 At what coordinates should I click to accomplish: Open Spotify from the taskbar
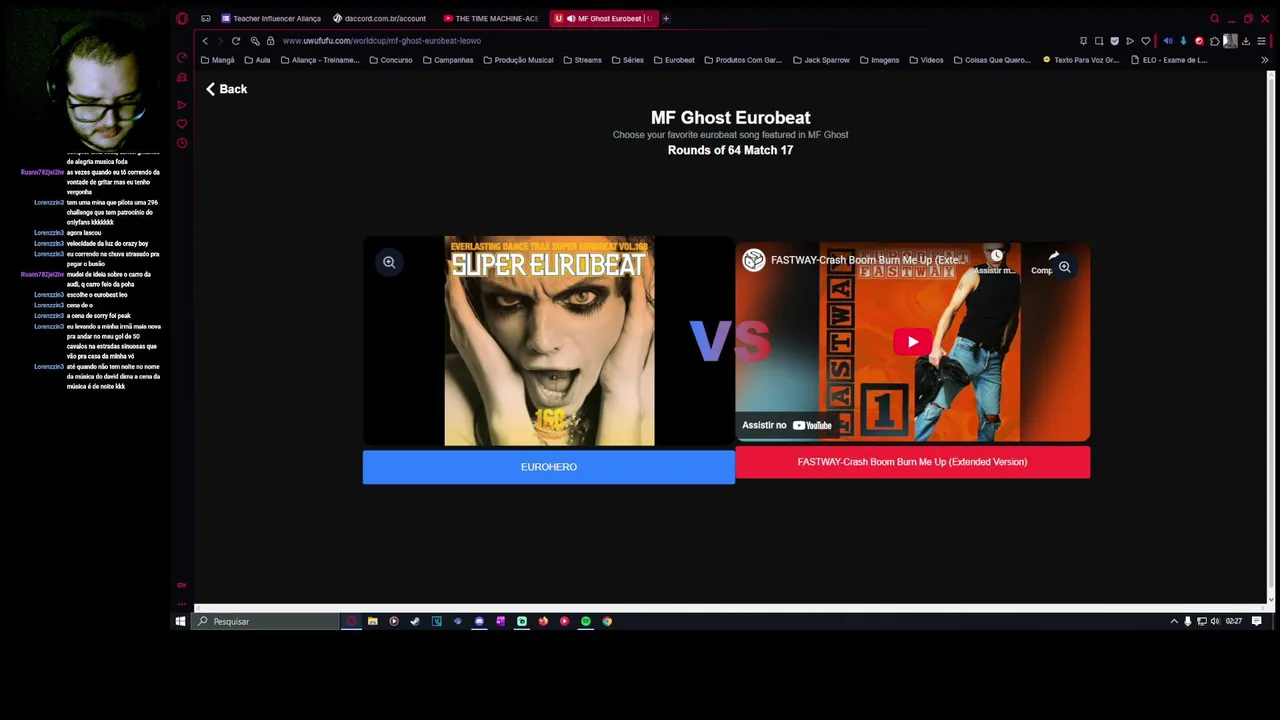tap(586, 621)
